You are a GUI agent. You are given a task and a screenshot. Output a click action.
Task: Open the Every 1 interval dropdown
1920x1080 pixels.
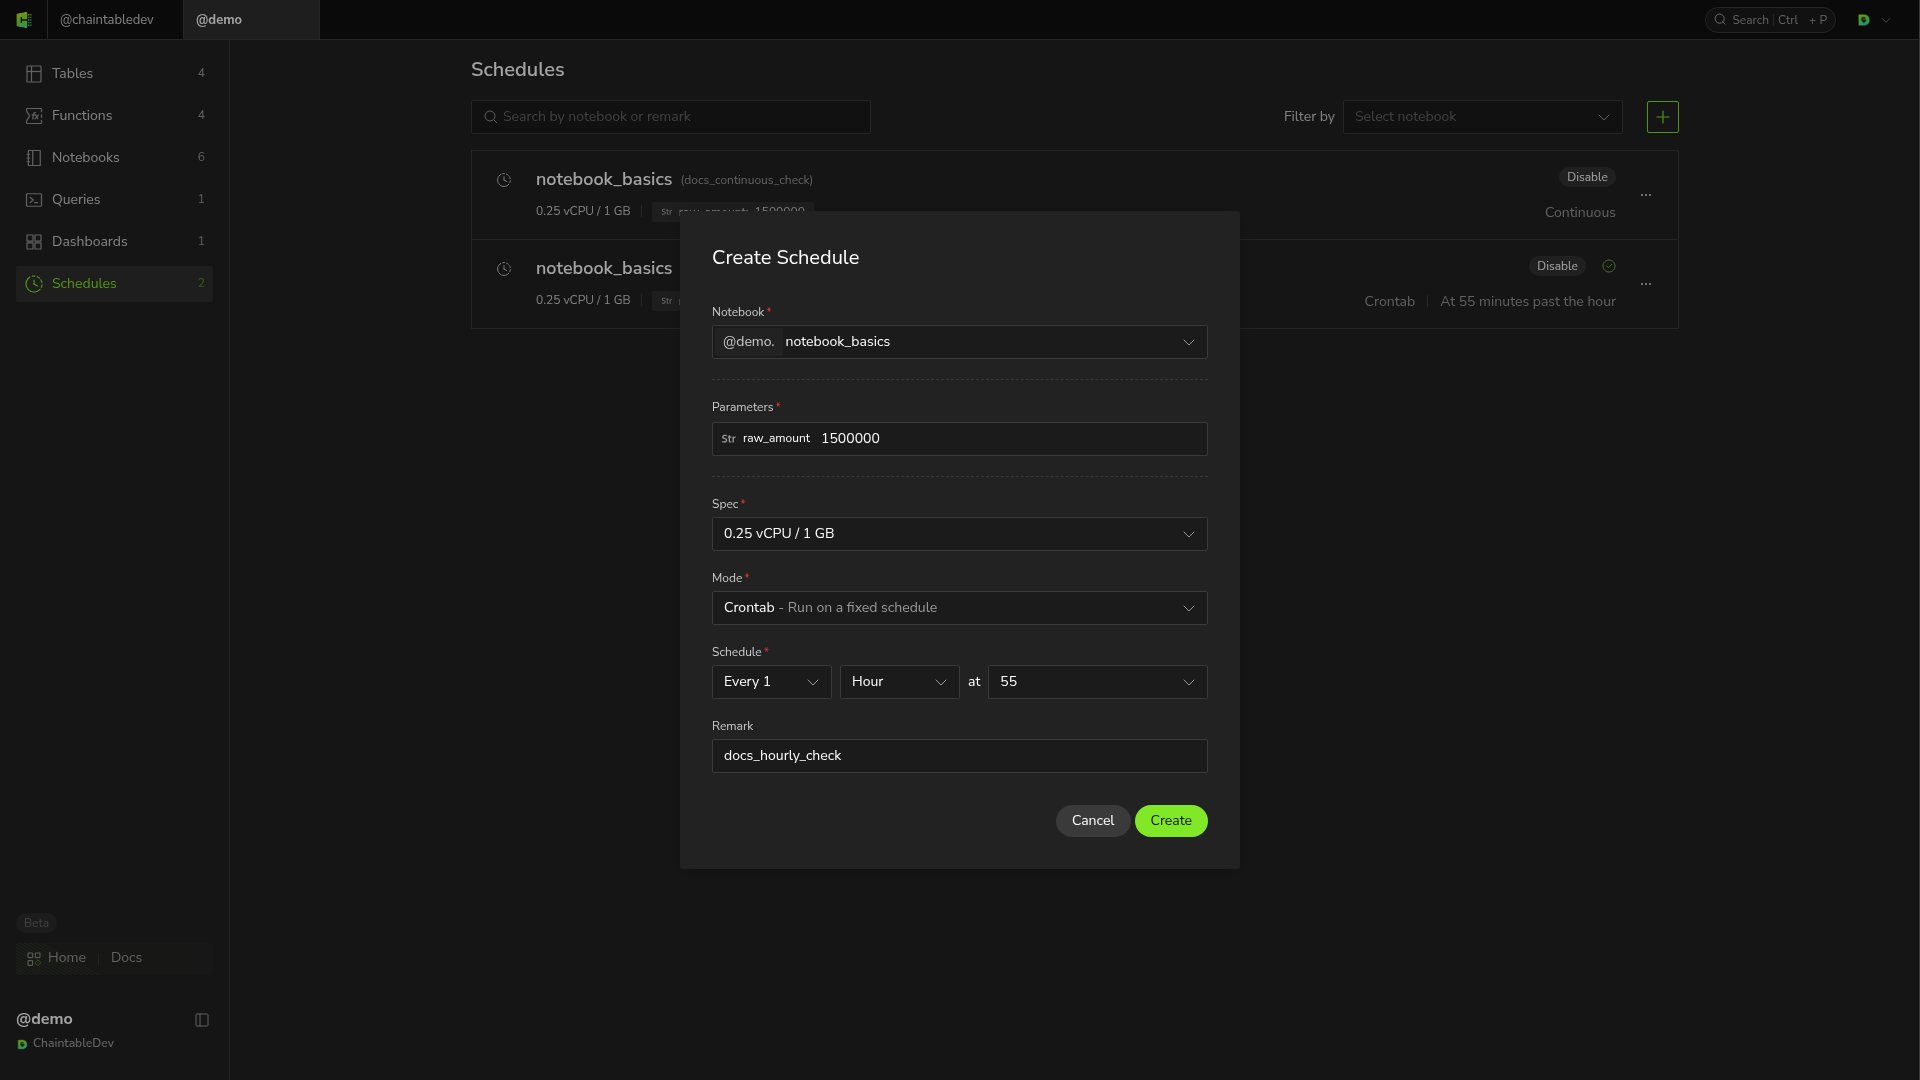(x=772, y=682)
